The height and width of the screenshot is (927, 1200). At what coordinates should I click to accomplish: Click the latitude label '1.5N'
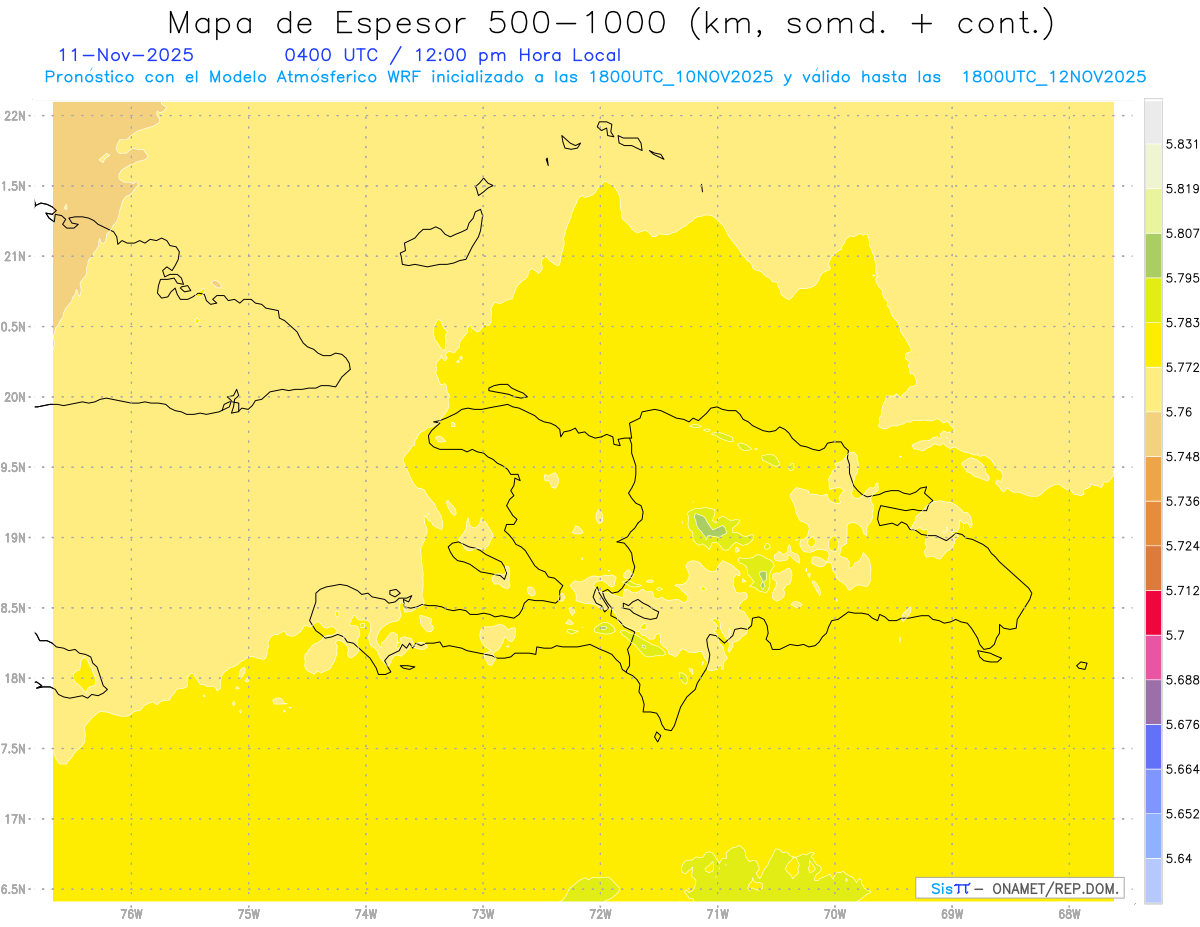tap(14, 186)
